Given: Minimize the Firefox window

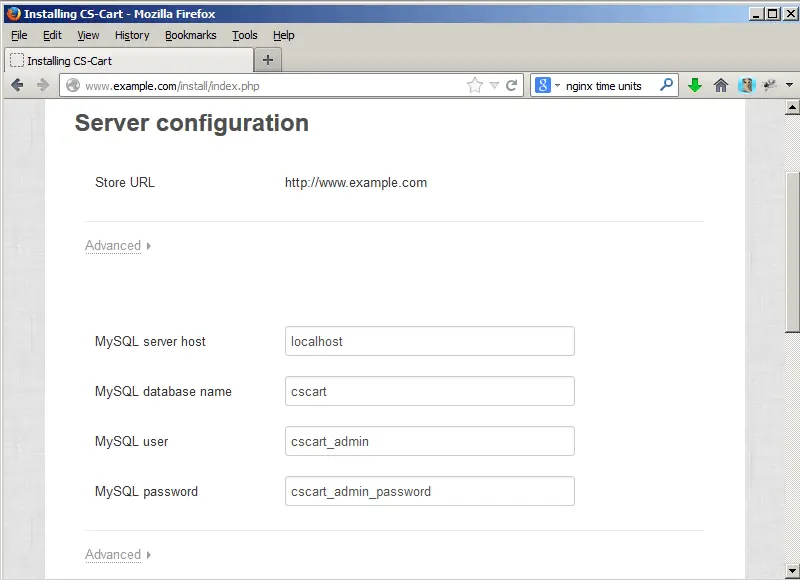Looking at the screenshot, I should click(x=757, y=14).
